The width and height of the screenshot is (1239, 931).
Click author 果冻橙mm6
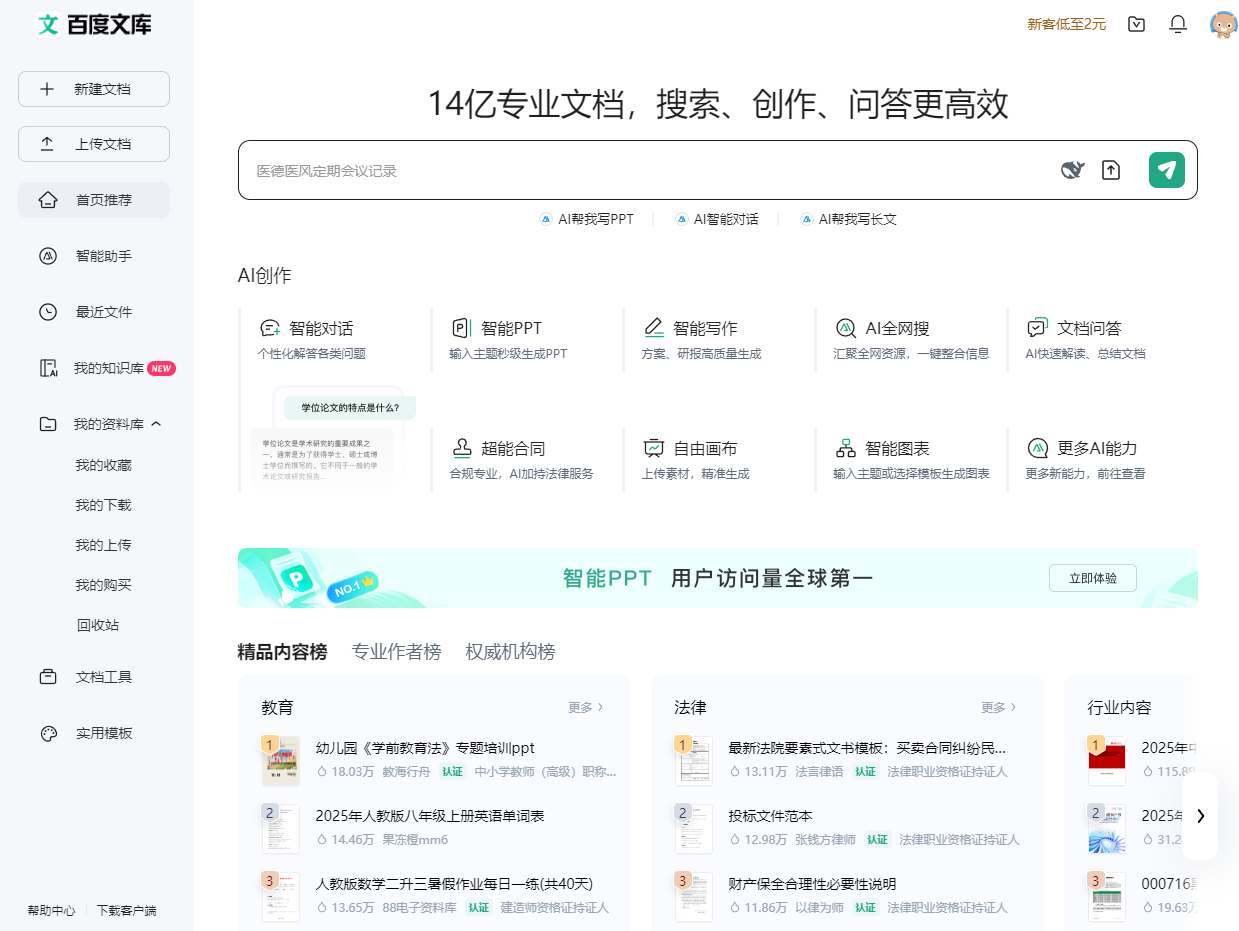(415, 840)
